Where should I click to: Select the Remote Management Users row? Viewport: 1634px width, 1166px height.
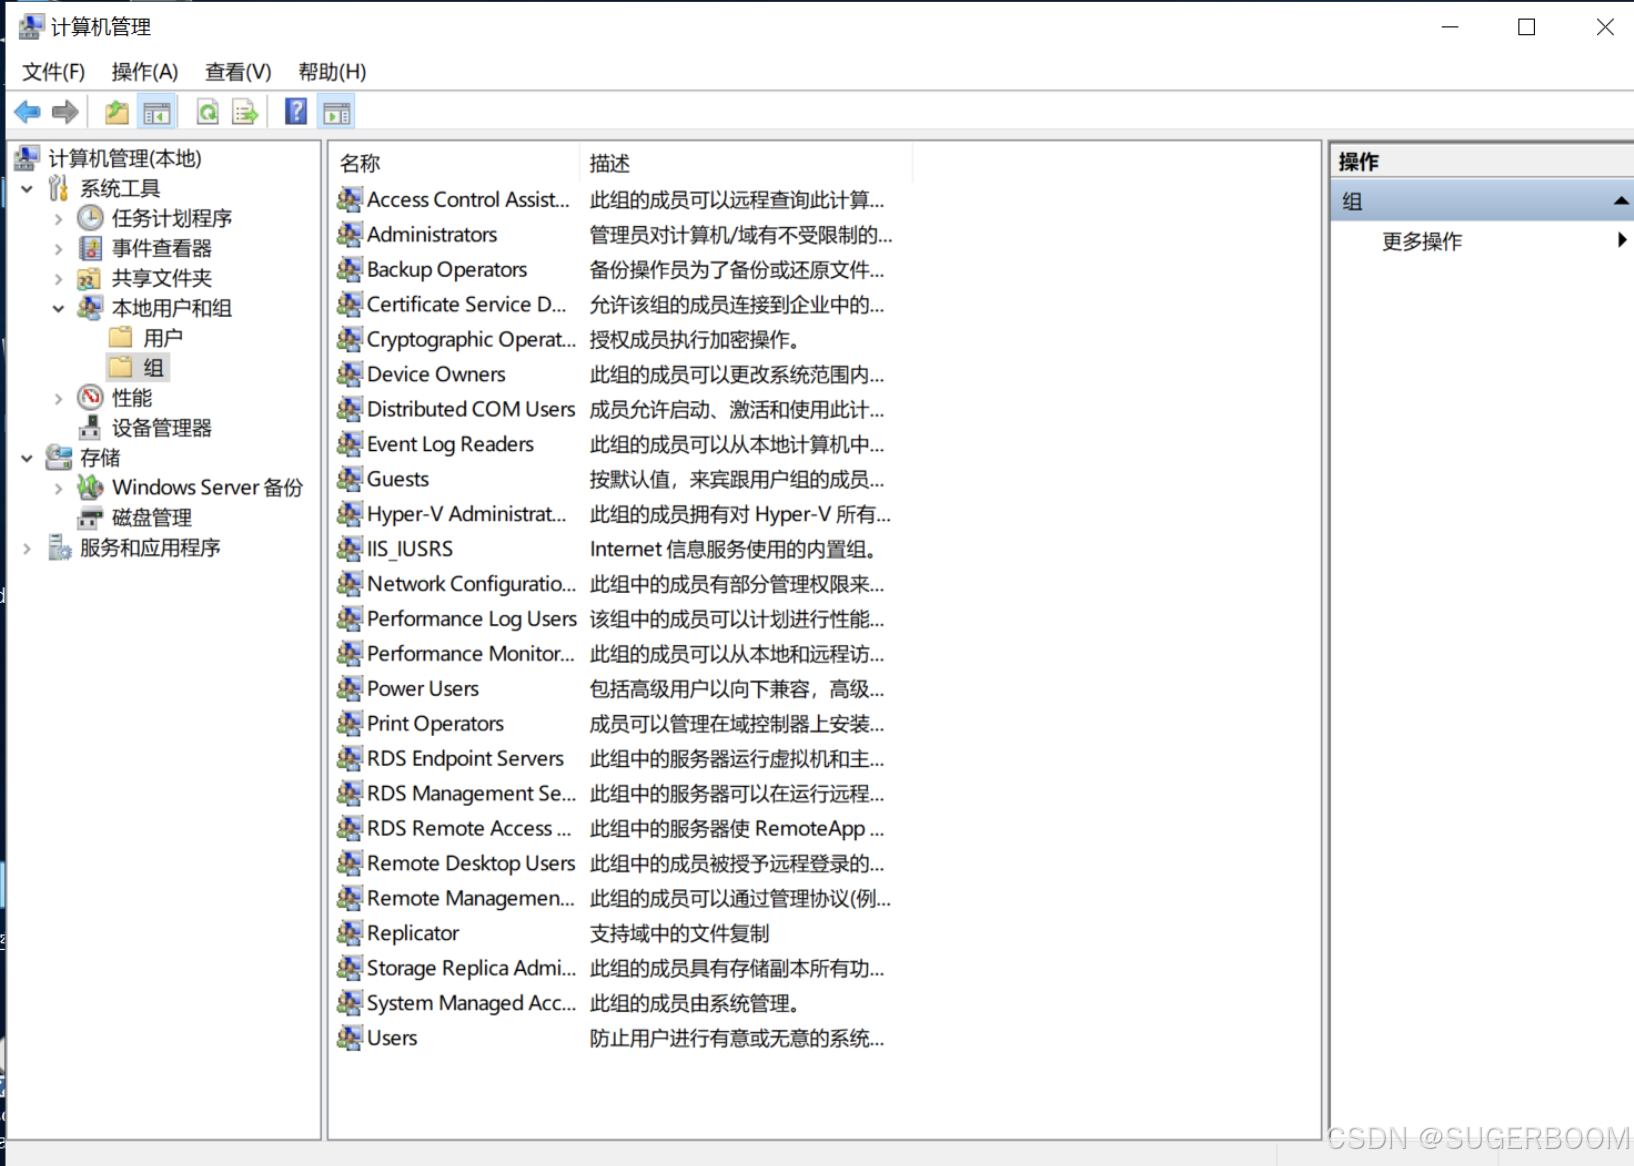471,898
